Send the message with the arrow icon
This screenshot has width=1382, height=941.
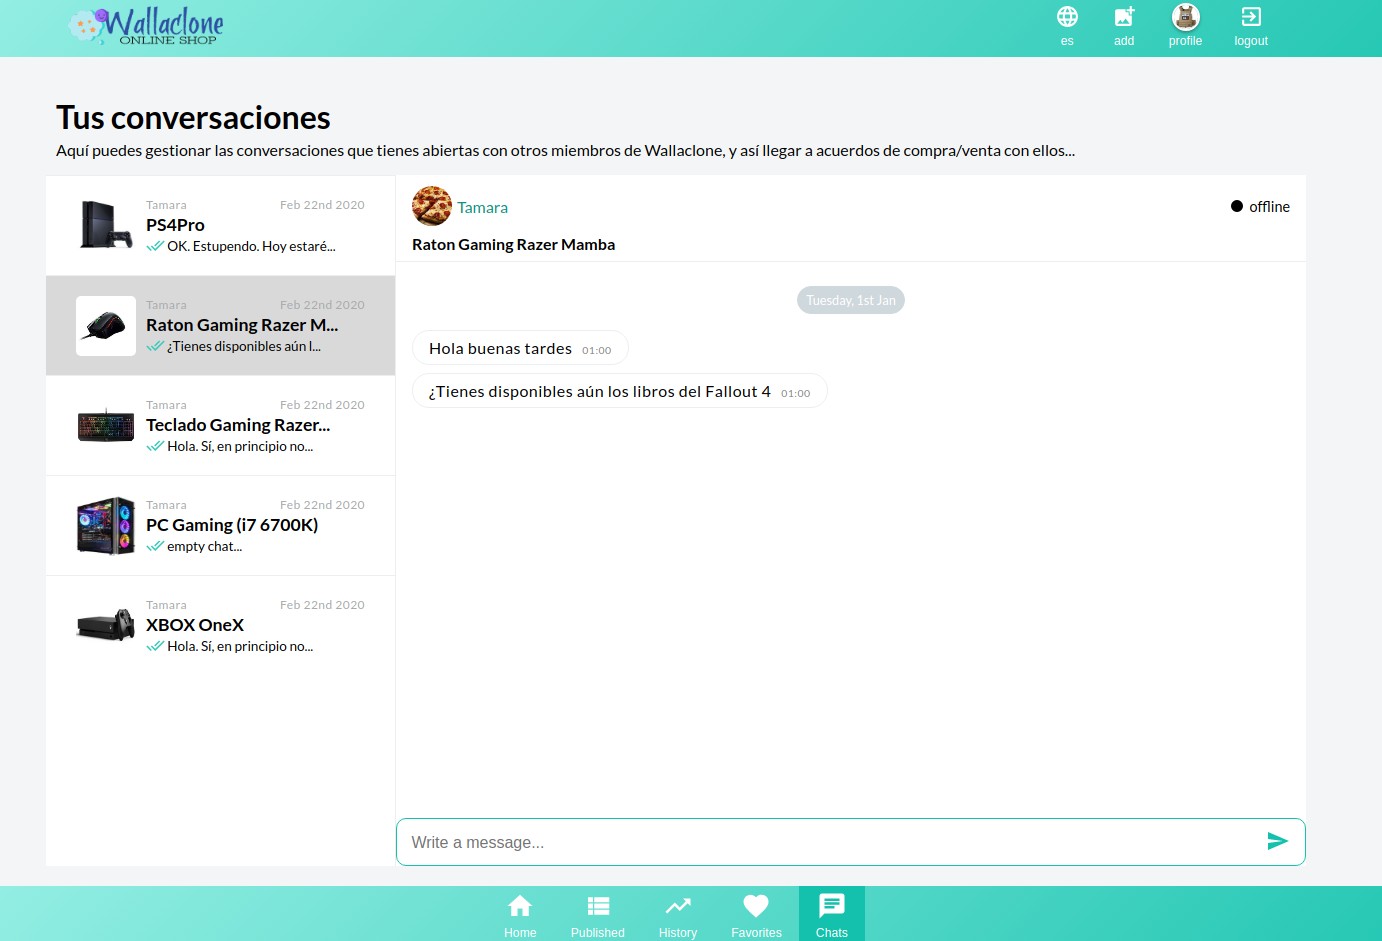point(1277,842)
